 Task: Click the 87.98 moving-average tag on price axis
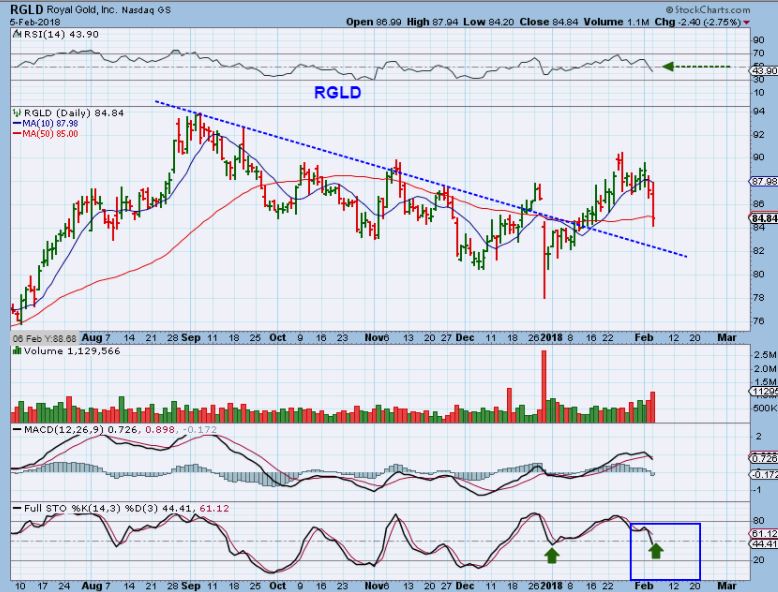[x=765, y=182]
